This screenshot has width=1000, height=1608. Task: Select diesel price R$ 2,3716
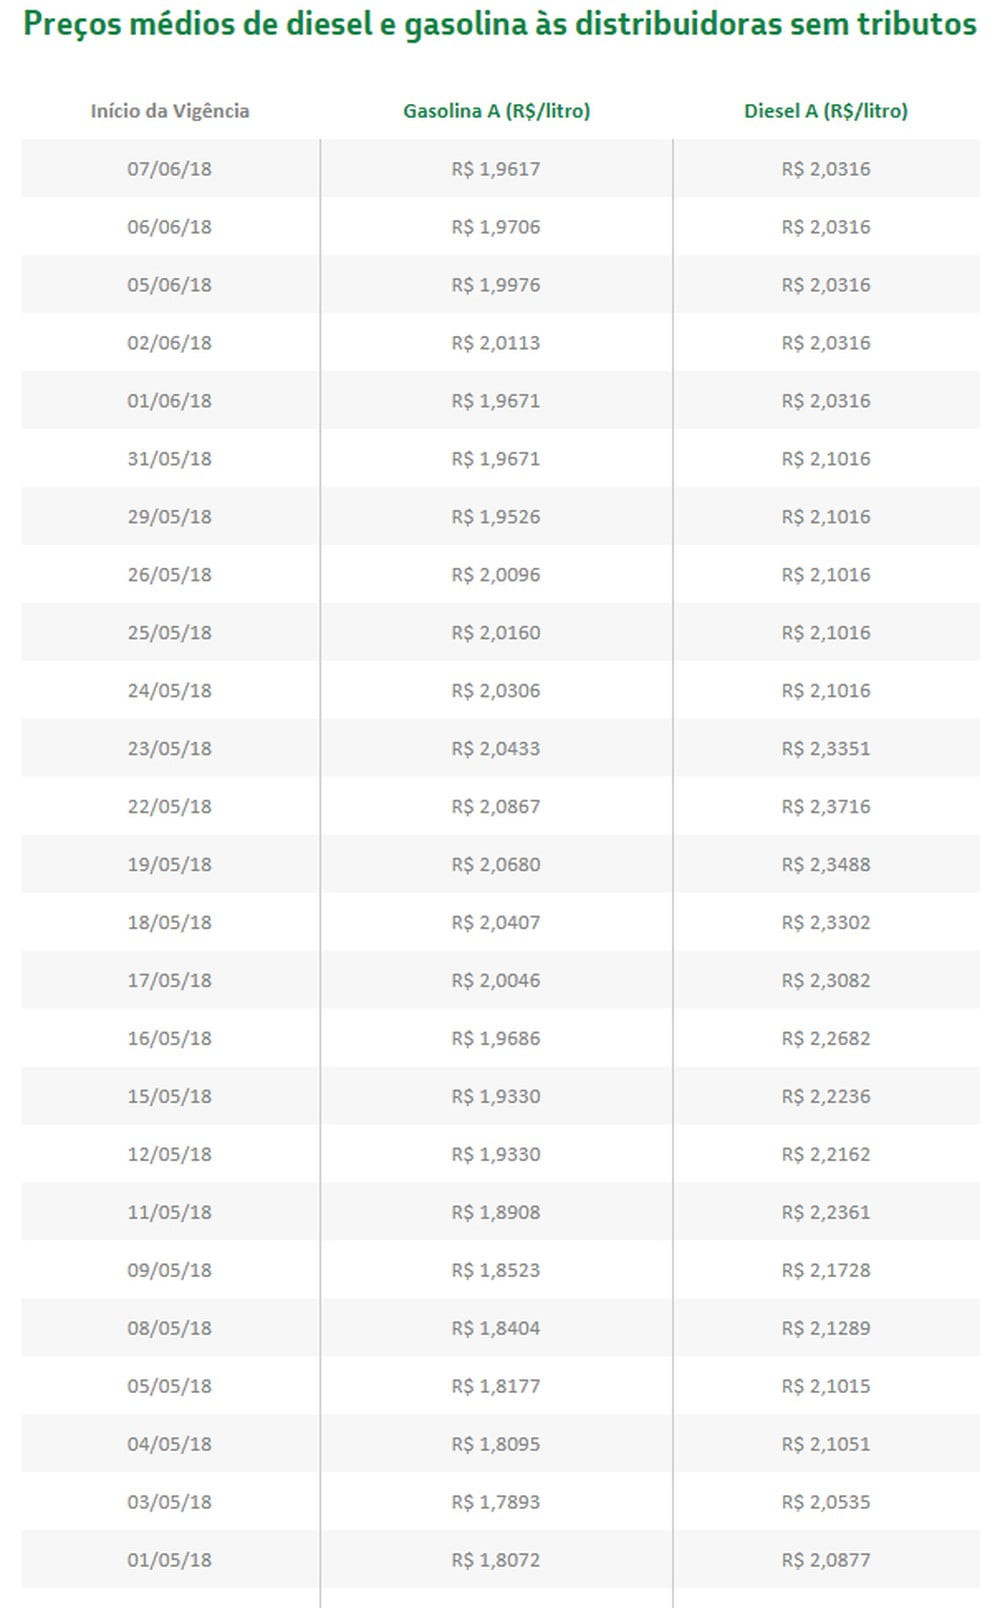point(826,807)
